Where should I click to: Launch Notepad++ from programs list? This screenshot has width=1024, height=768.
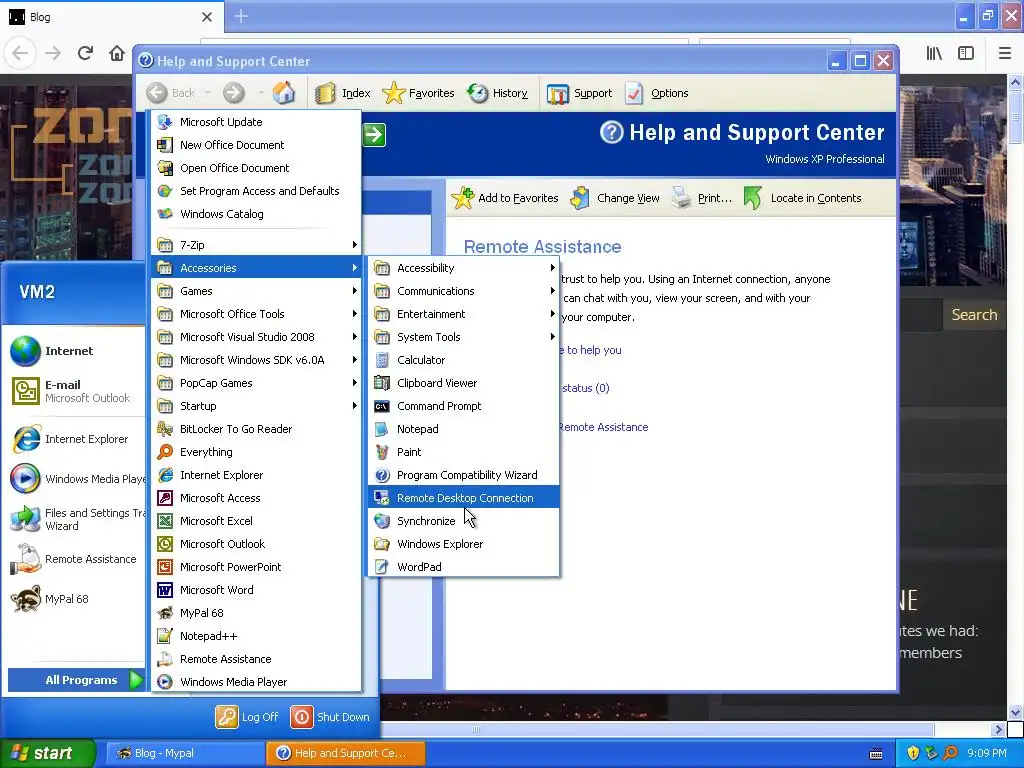coord(257,636)
